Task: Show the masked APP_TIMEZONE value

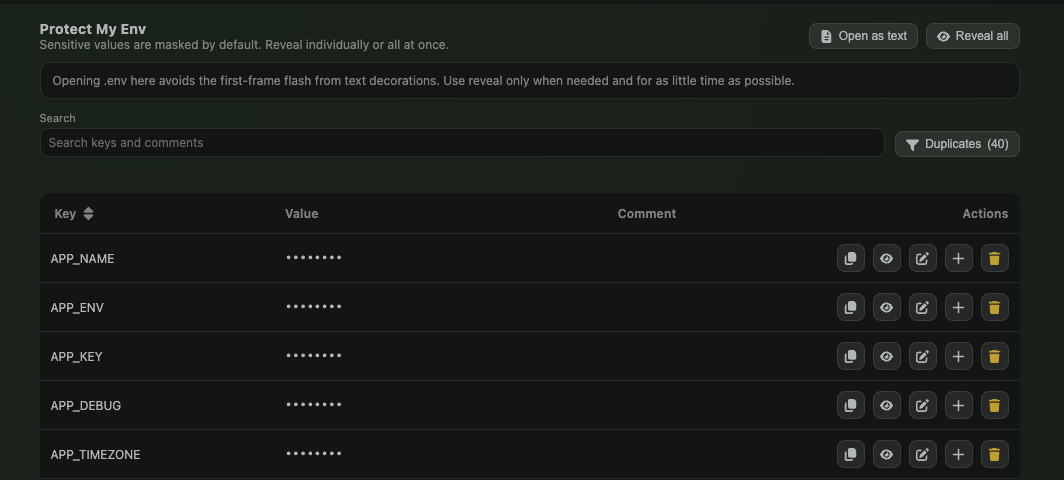Action: 886,454
